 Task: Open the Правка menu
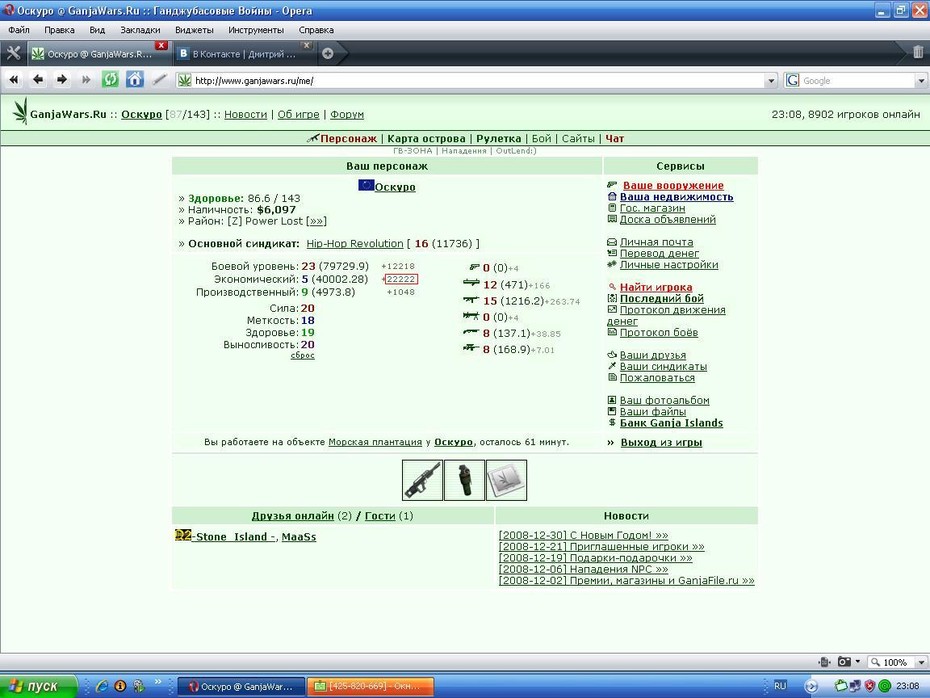pyautogui.click(x=59, y=30)
